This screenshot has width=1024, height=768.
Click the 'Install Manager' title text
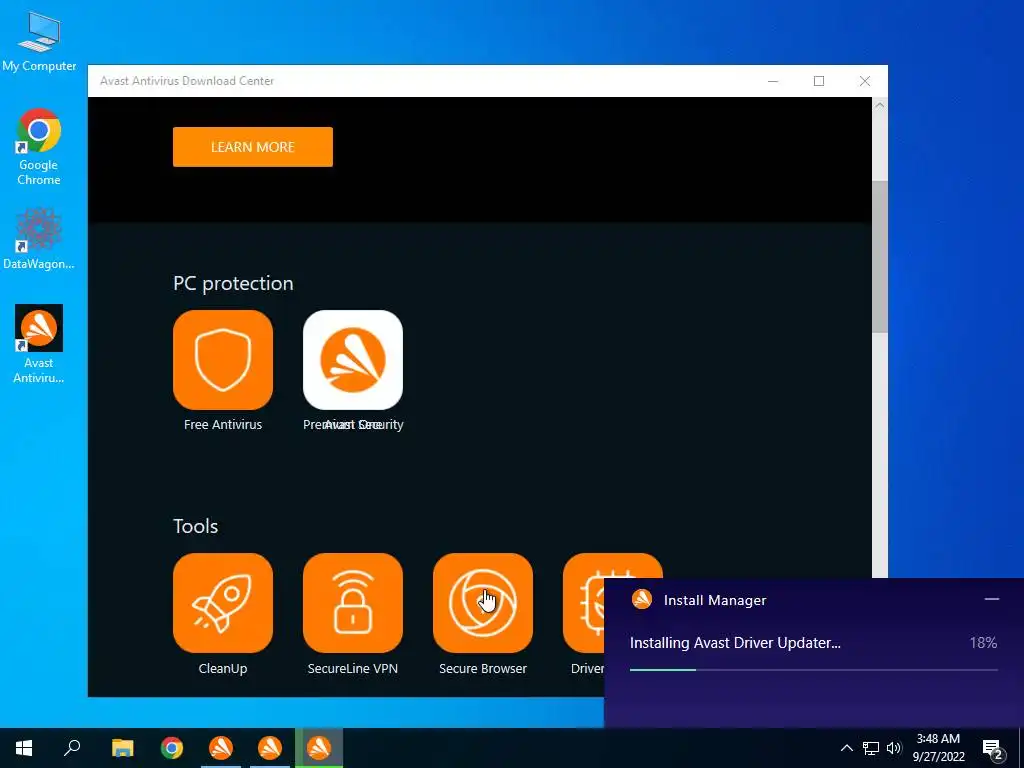pos(715,600)
